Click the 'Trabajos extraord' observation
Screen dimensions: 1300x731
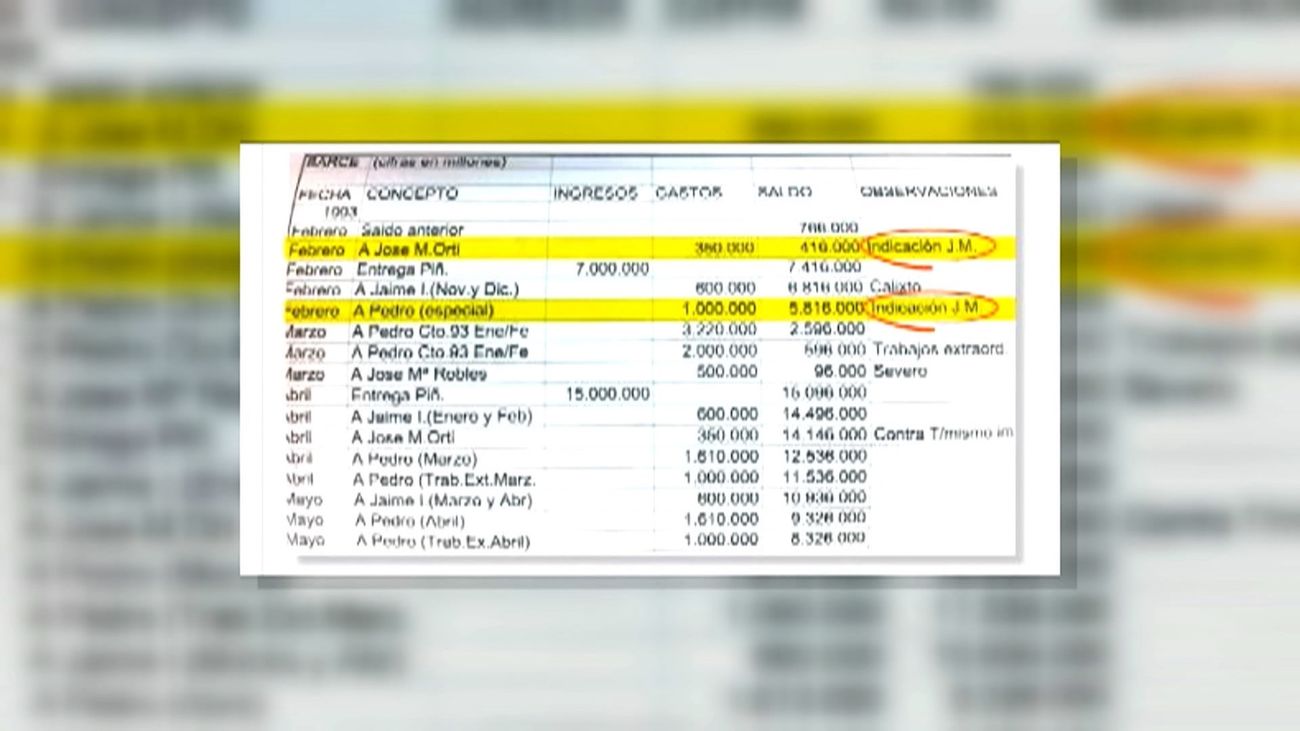pyautogui.click(x=937, y=349)
